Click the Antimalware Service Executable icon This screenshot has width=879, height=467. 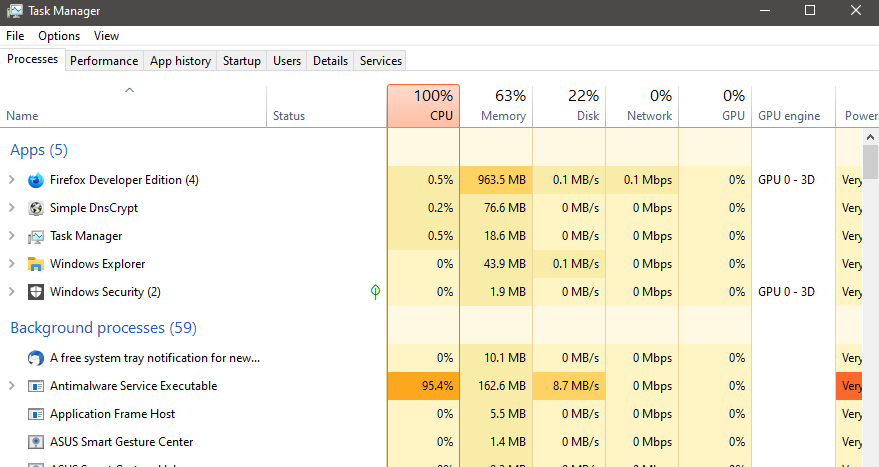coord(36,386)
